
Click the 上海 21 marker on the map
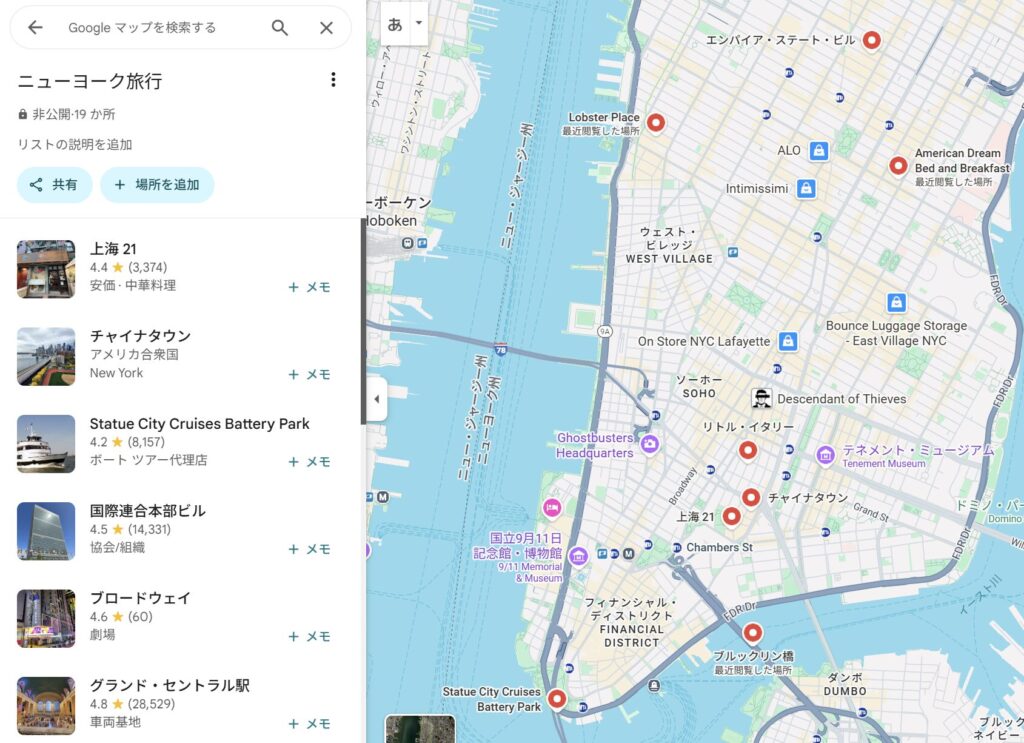(x=733, y=515)
